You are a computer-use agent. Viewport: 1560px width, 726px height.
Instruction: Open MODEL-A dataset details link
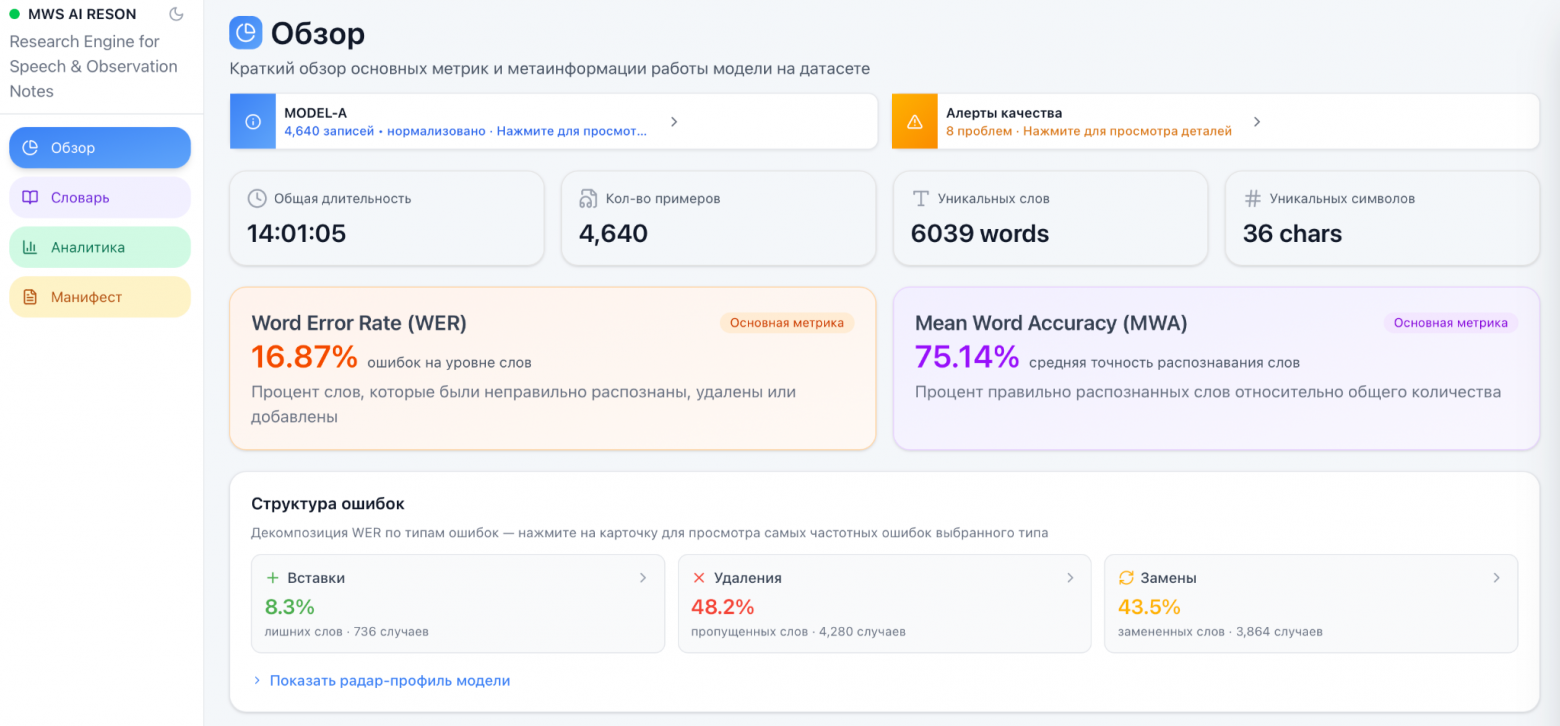coord(466,131)
